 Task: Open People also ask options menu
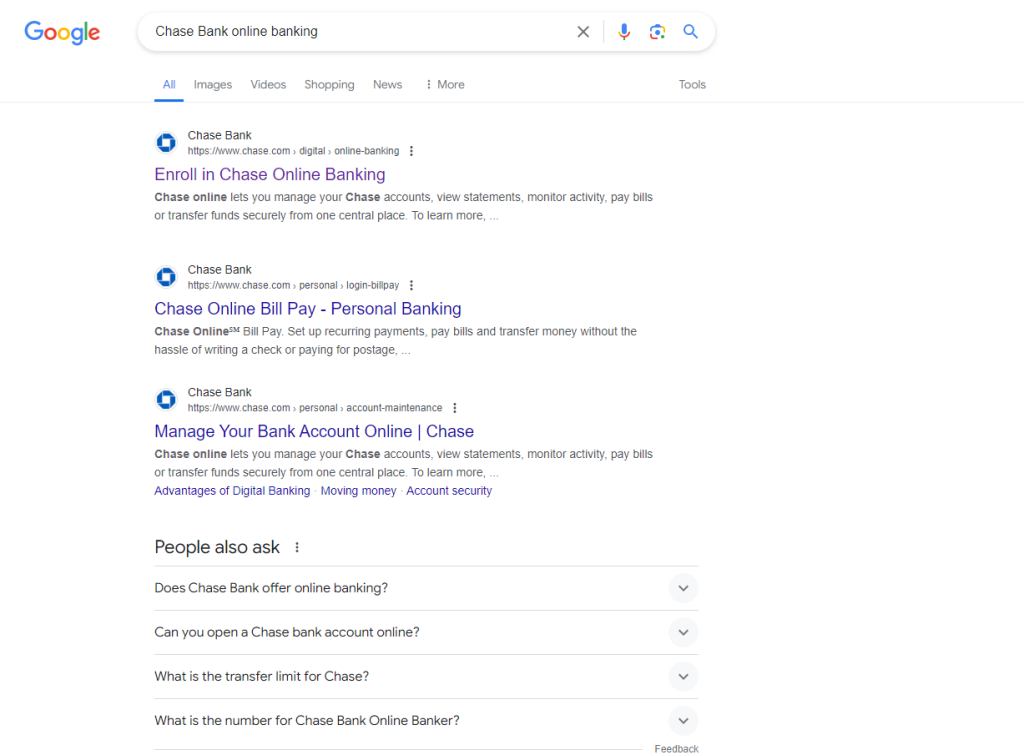297,547
